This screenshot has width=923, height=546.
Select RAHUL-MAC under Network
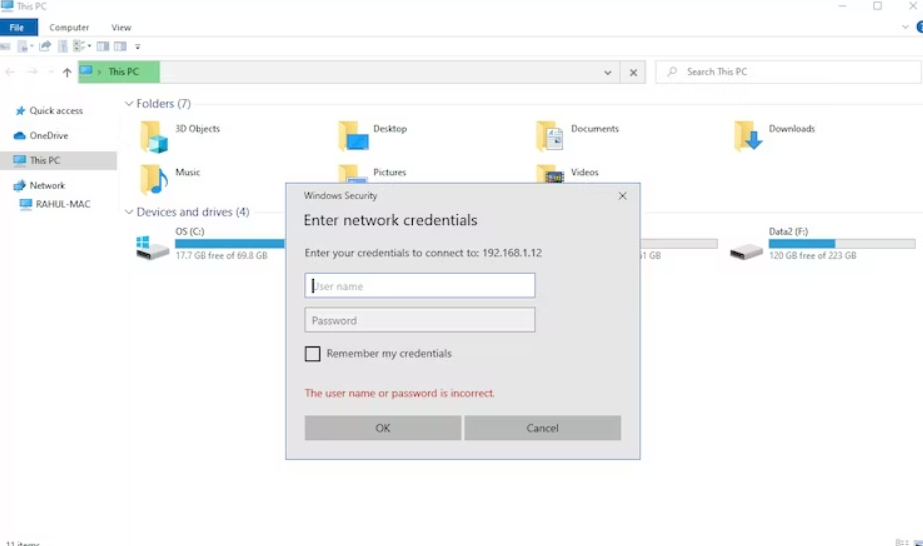pos(62,204)
